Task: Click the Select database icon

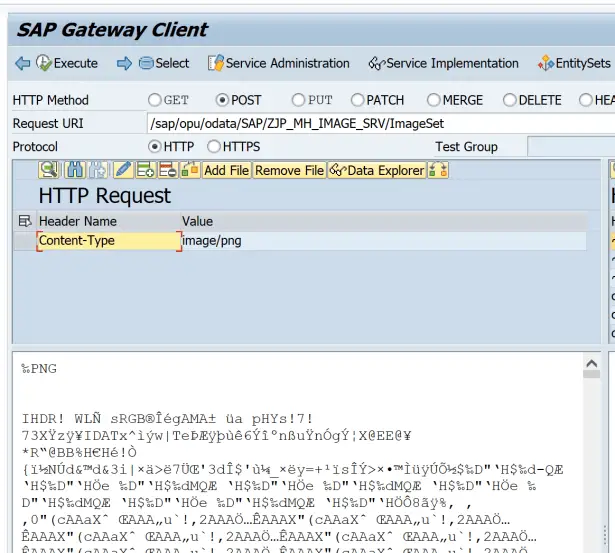Action: tap(146, 63)
